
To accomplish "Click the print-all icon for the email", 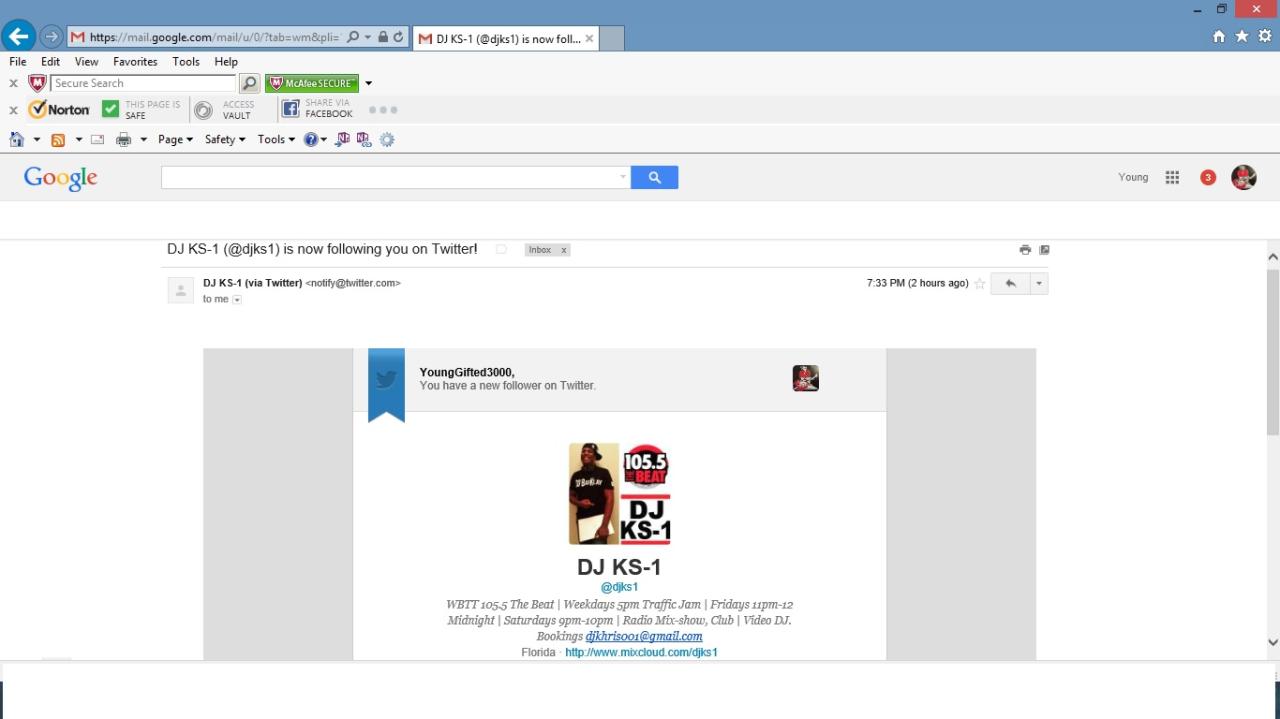I will point(1025,250).
